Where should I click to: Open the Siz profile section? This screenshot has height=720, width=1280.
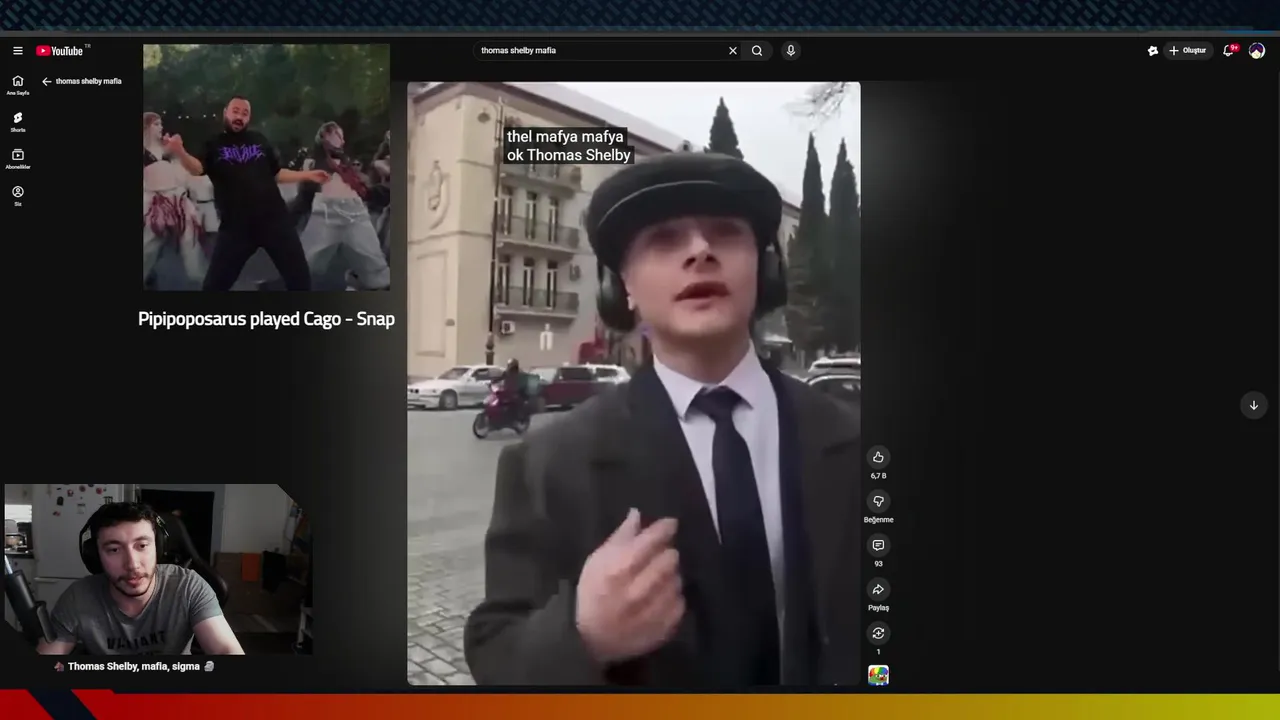point(17,196)
